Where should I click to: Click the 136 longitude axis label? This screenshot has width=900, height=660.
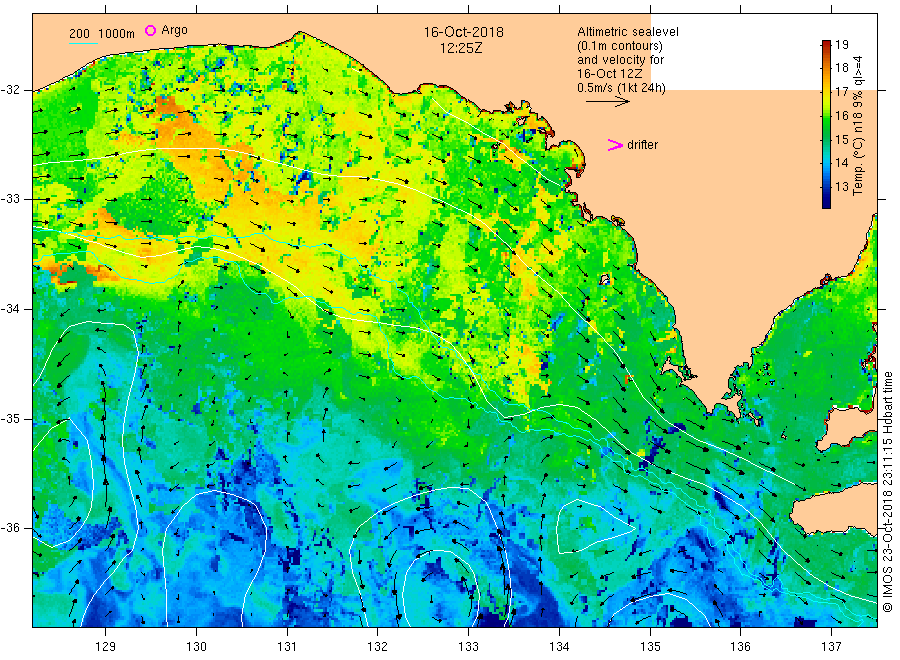[740, 646]
